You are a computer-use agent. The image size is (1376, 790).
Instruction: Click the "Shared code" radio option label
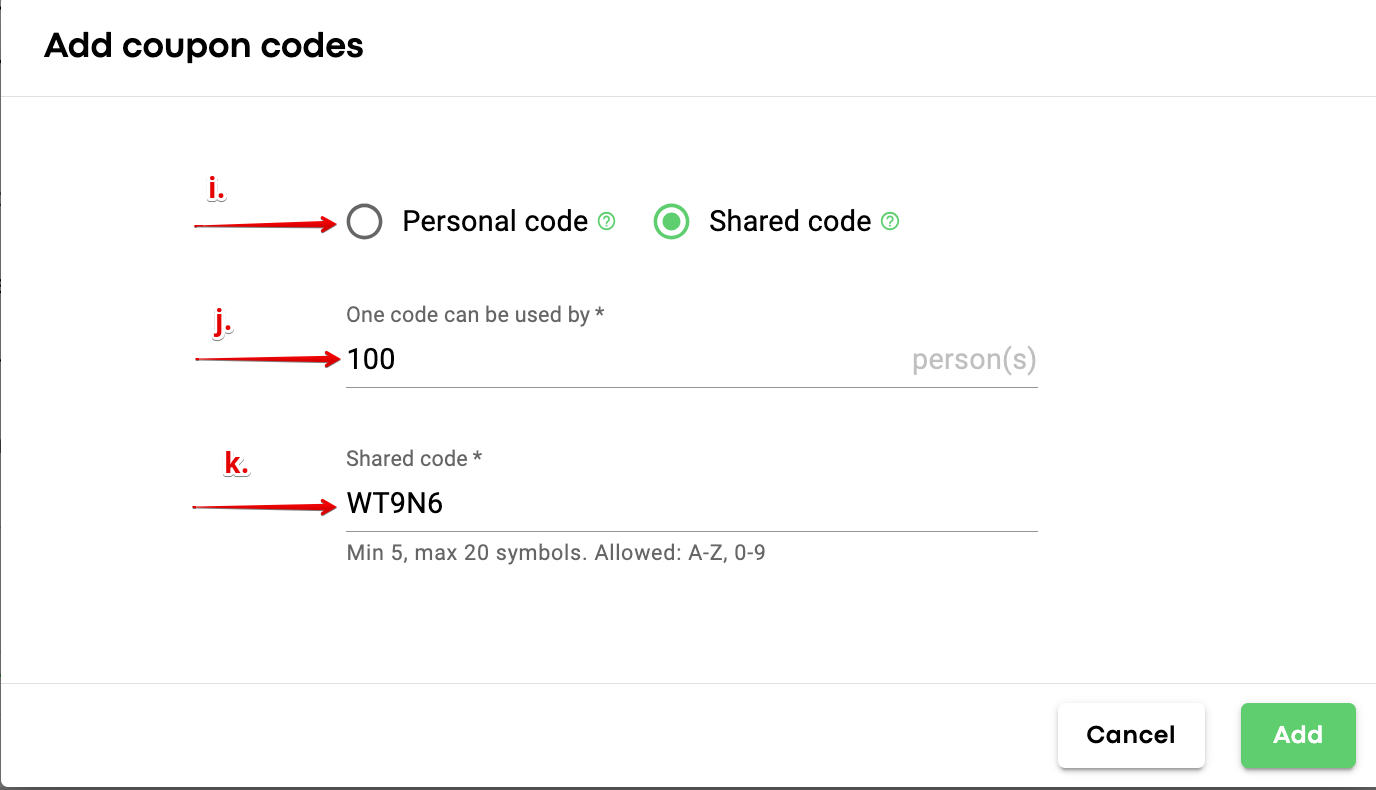pos(790,221)
